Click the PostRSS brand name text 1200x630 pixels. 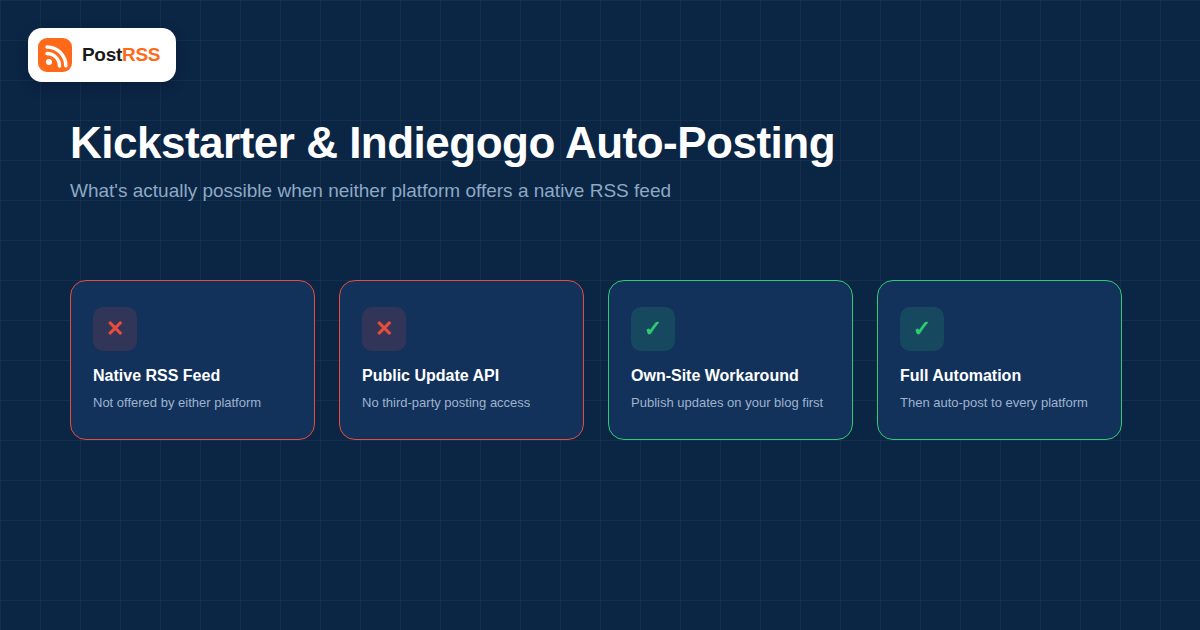(121, 55)
